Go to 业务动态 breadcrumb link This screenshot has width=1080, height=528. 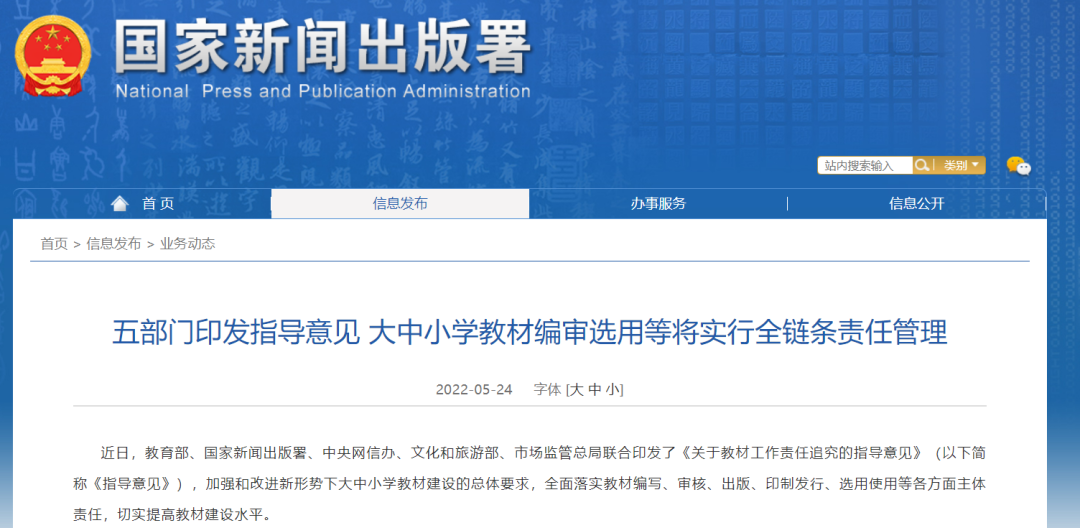click(187, 244)
